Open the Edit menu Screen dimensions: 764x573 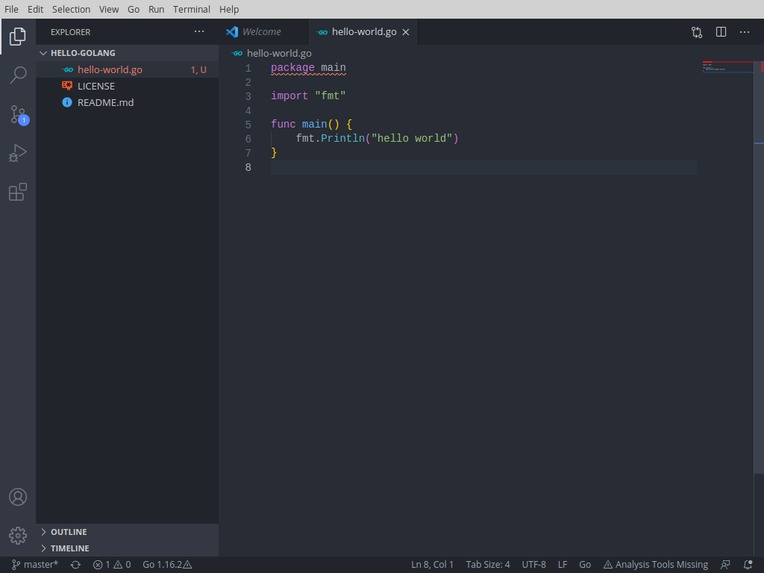click(x=35, y=9)
